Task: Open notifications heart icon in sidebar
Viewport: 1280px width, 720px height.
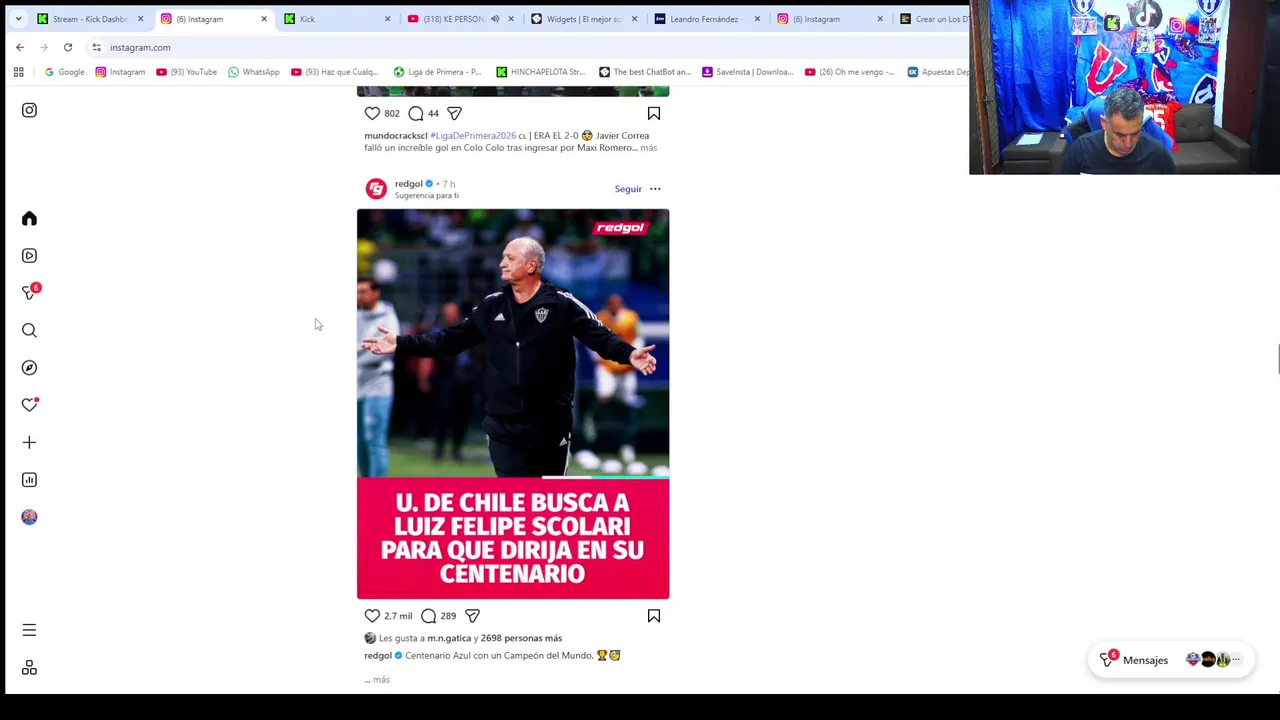Action: pos(29,405)
